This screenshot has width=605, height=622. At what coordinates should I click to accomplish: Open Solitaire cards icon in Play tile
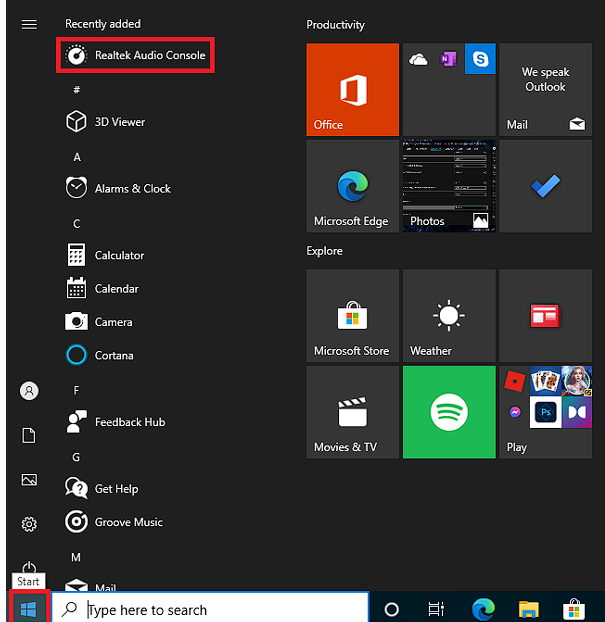pyautogui.click(x=545, y=381)
